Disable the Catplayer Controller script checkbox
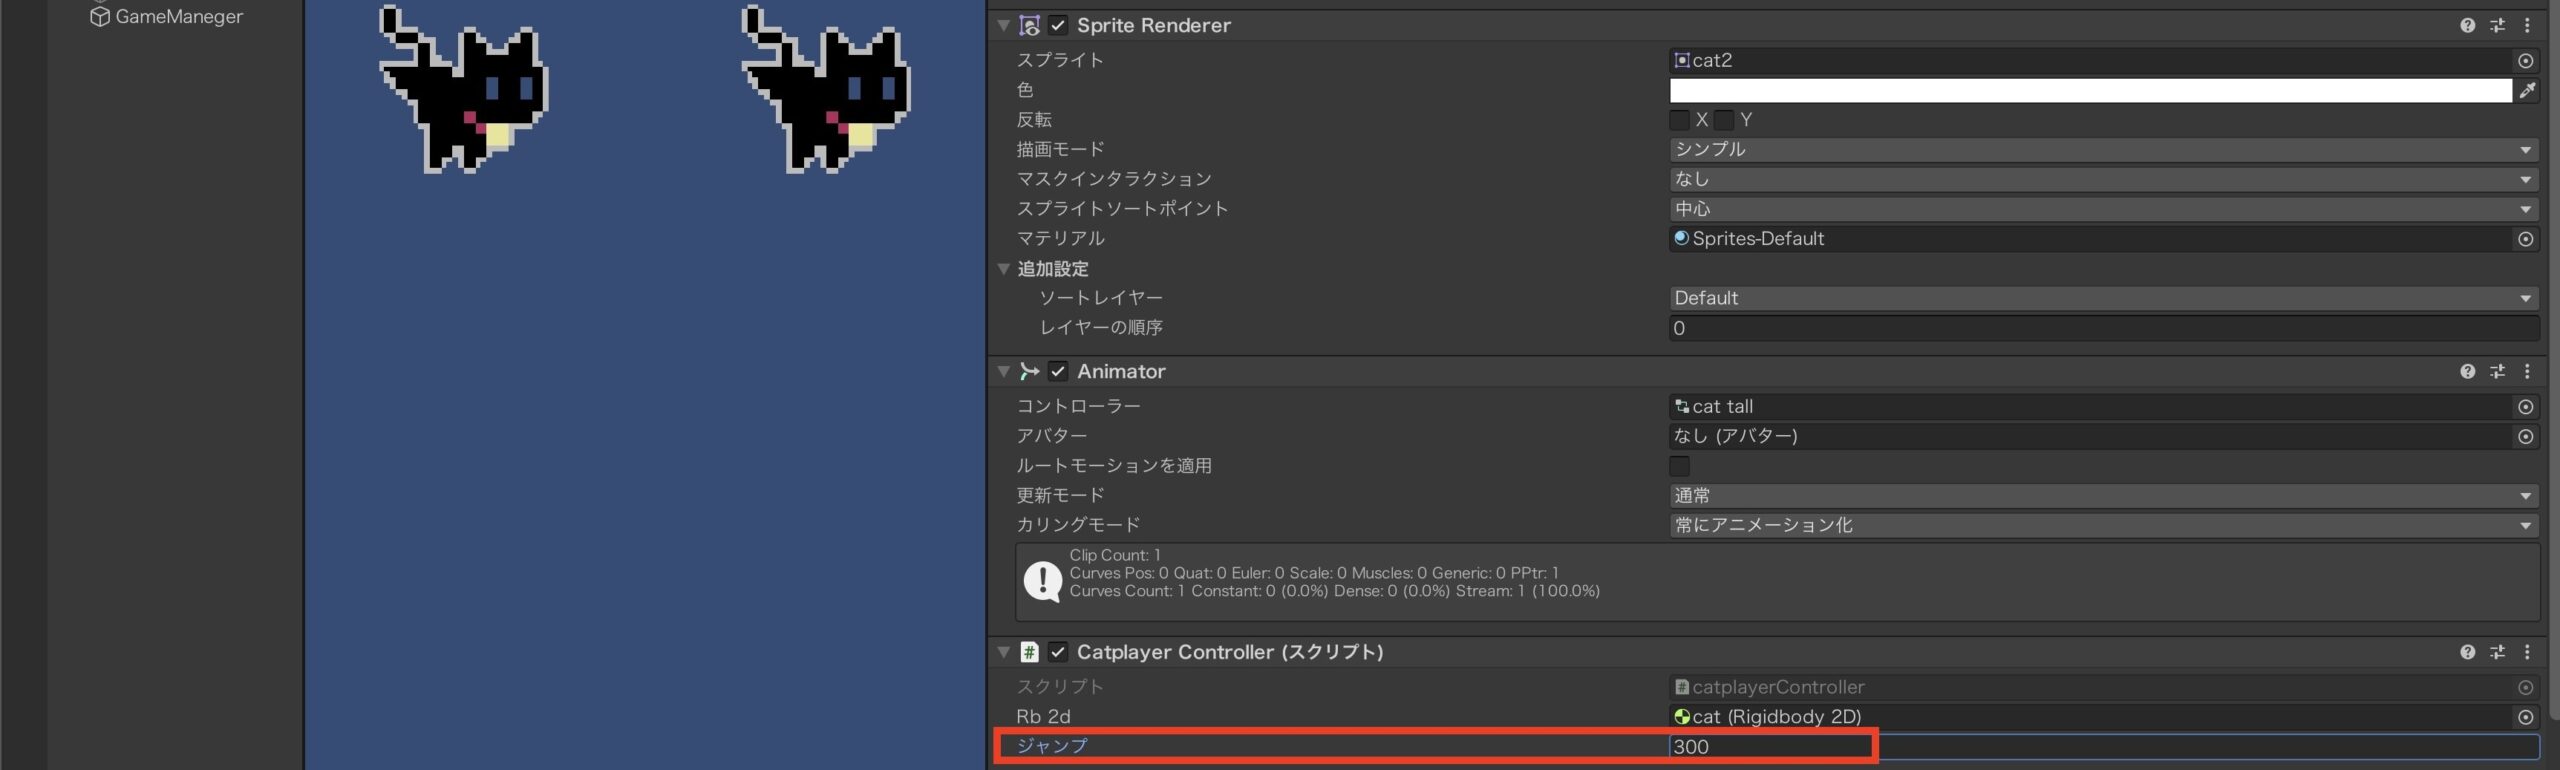The height and width of the screenshot is (770, 2560). coord(1058,652)
